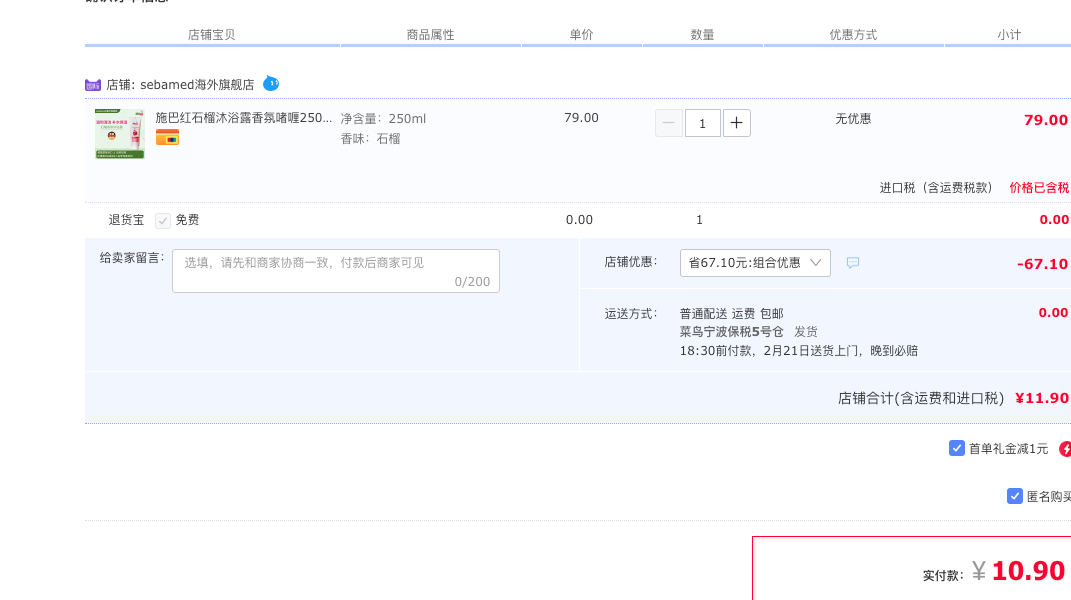Click the red 价格已含税 text

[1039, 188]
